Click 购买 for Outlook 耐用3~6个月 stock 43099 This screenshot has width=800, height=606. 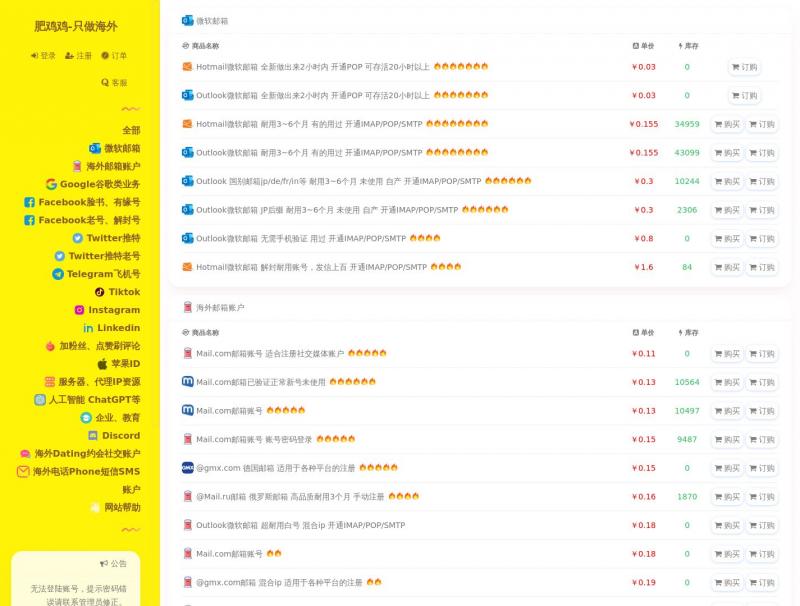tap(728, 153)
